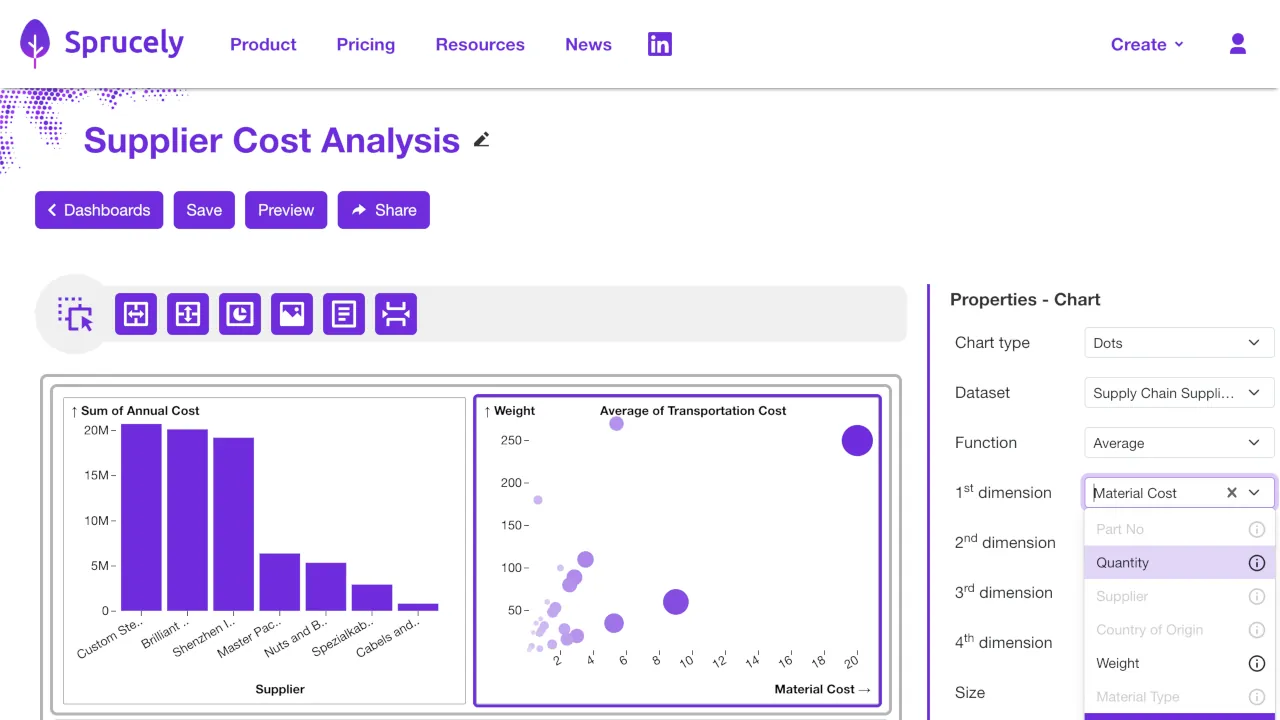Click the horizontal resize toolbar icon
The width and height of the screenshot is (1280, 720).
tap(135, 313)
